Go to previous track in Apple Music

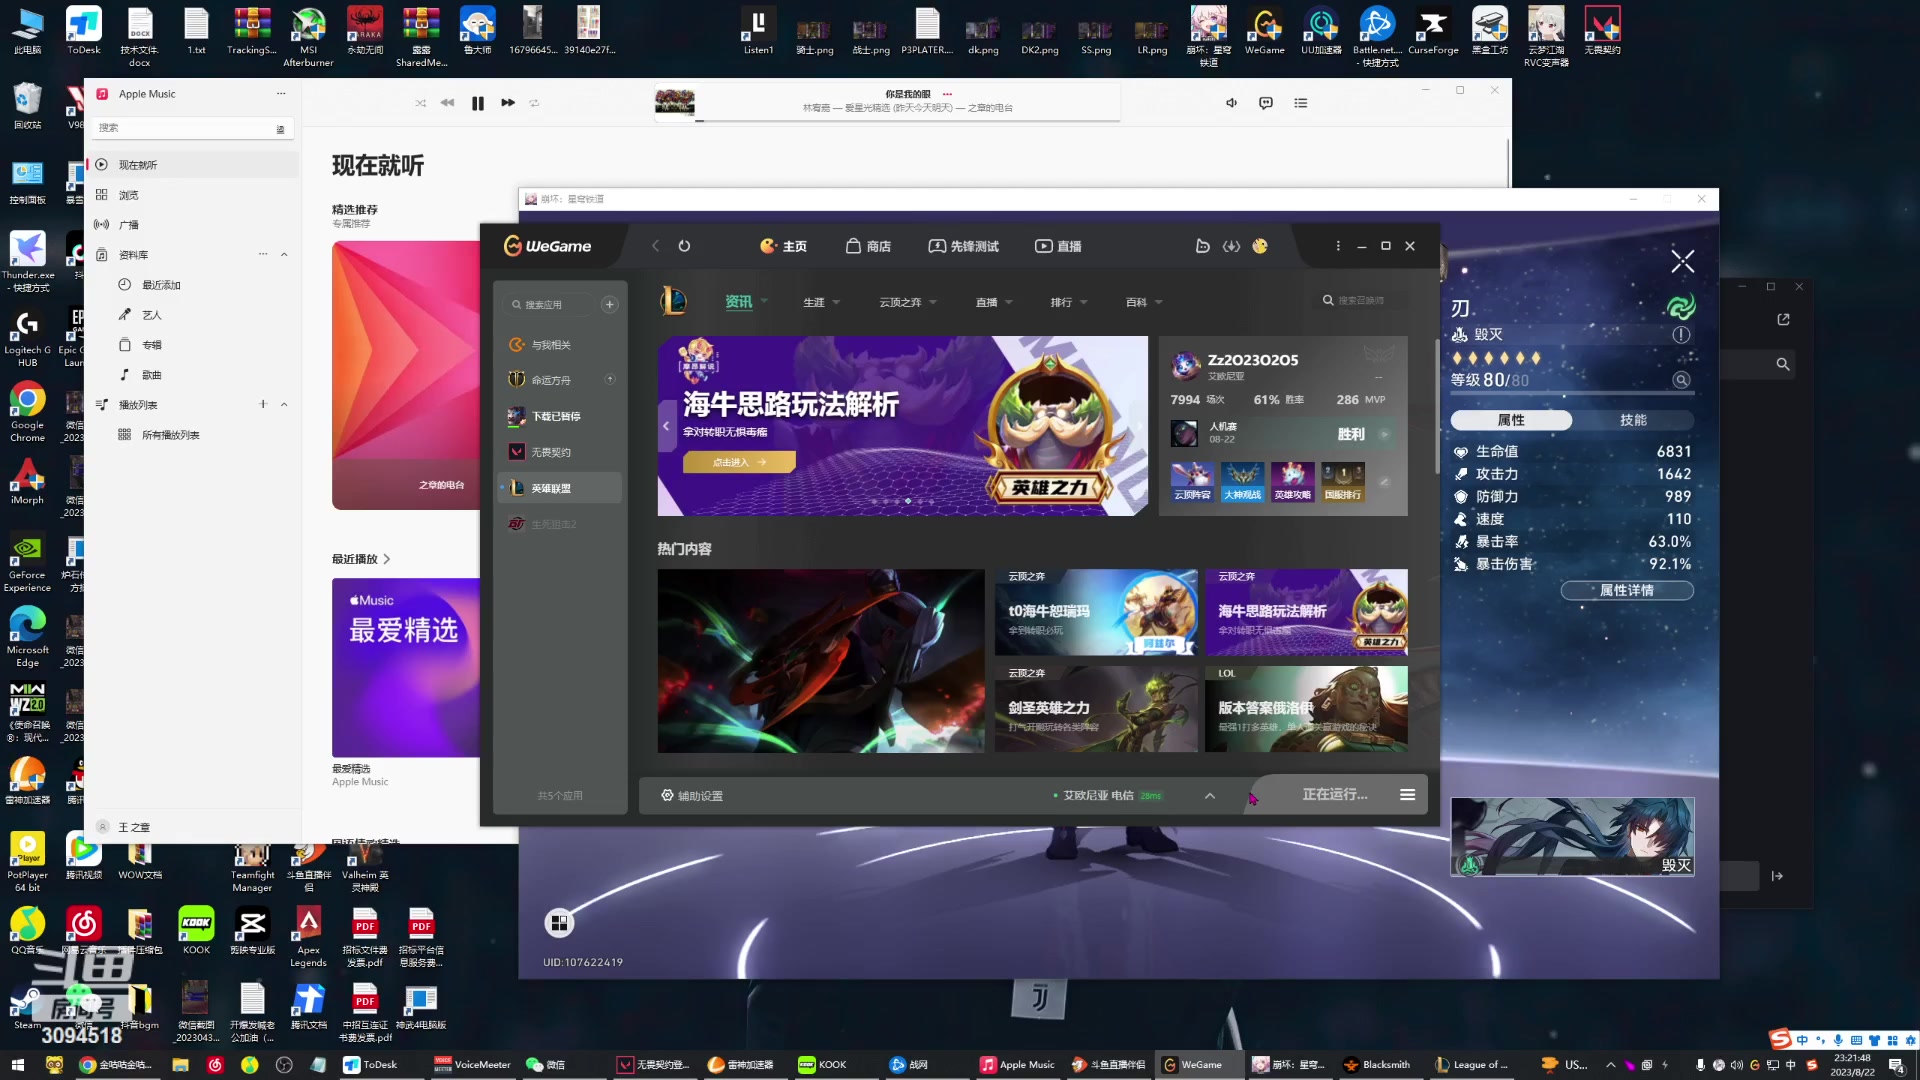click(x=447, y=103)
